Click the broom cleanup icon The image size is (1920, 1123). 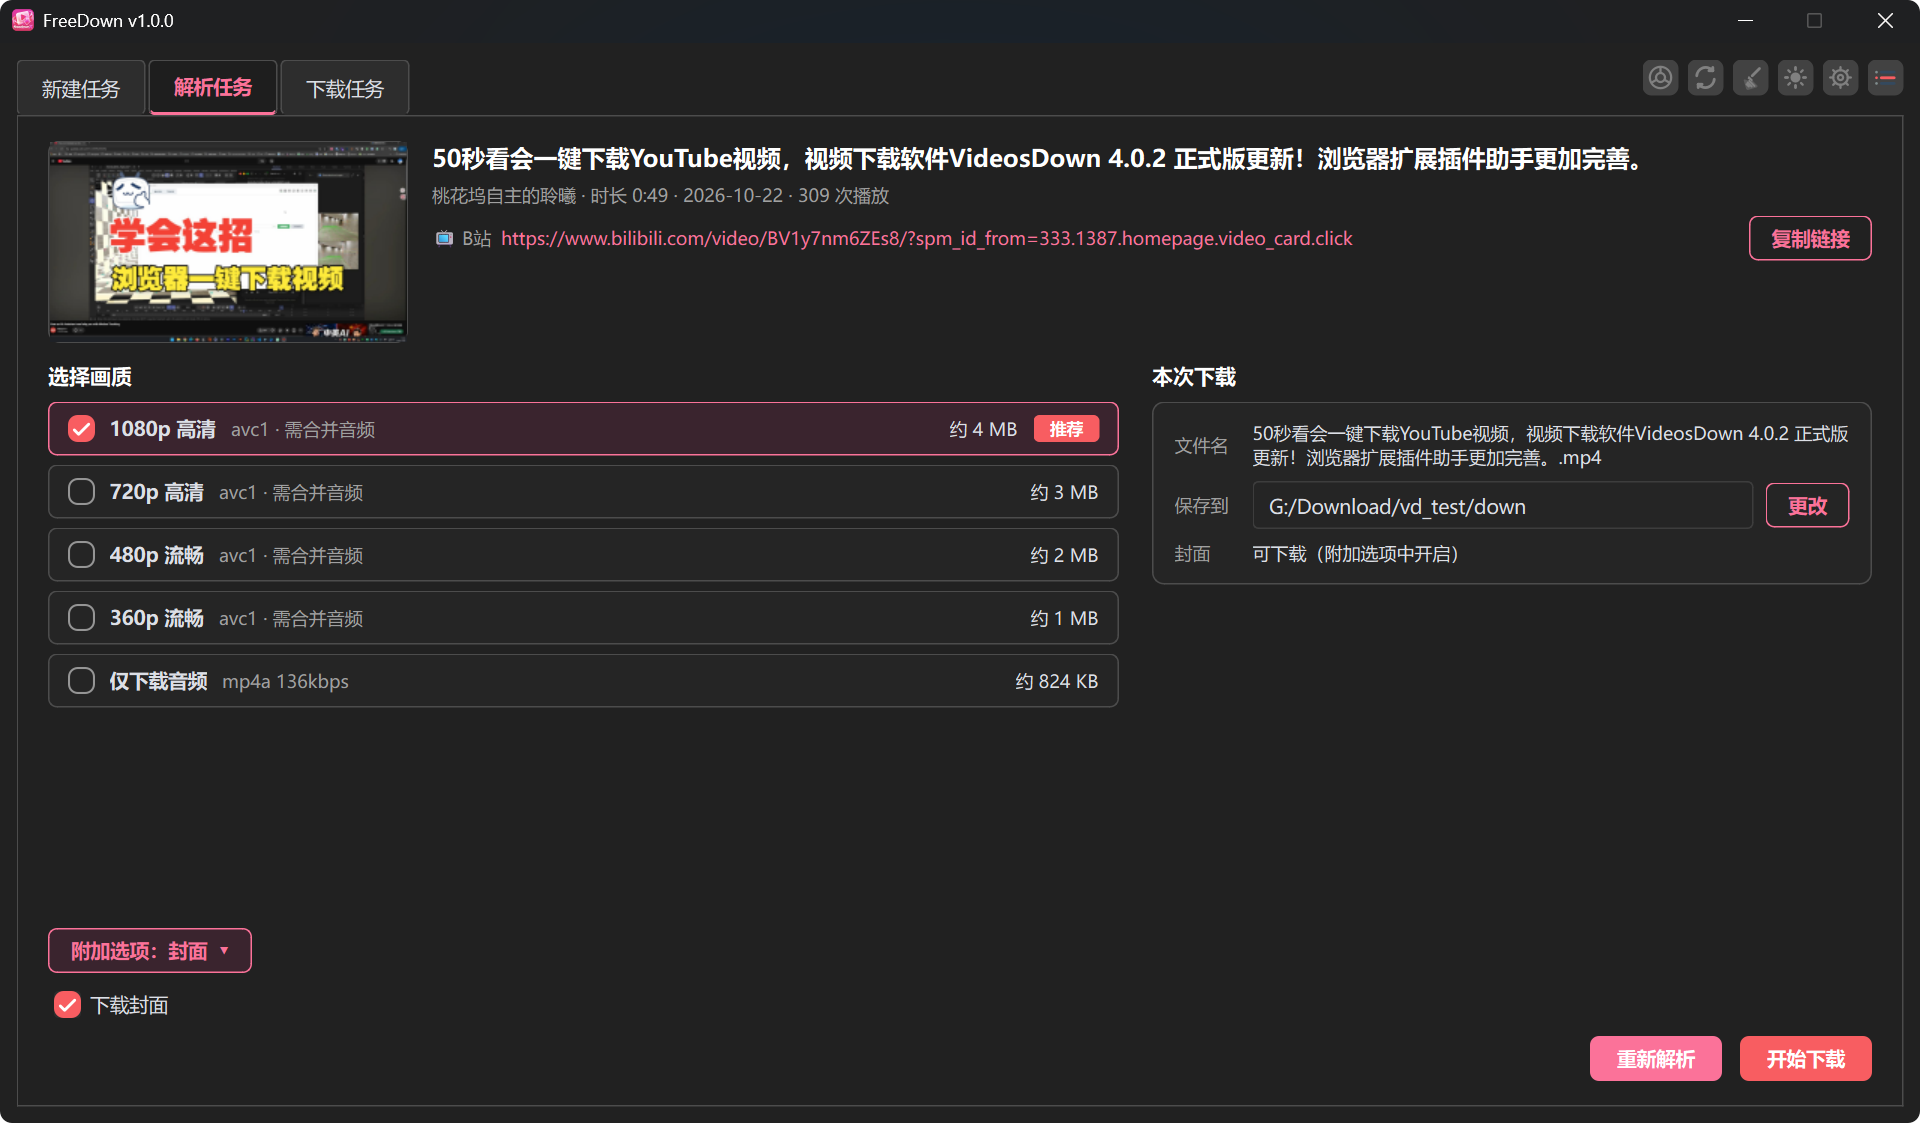pyautogui.click(x=1750, y=78)
